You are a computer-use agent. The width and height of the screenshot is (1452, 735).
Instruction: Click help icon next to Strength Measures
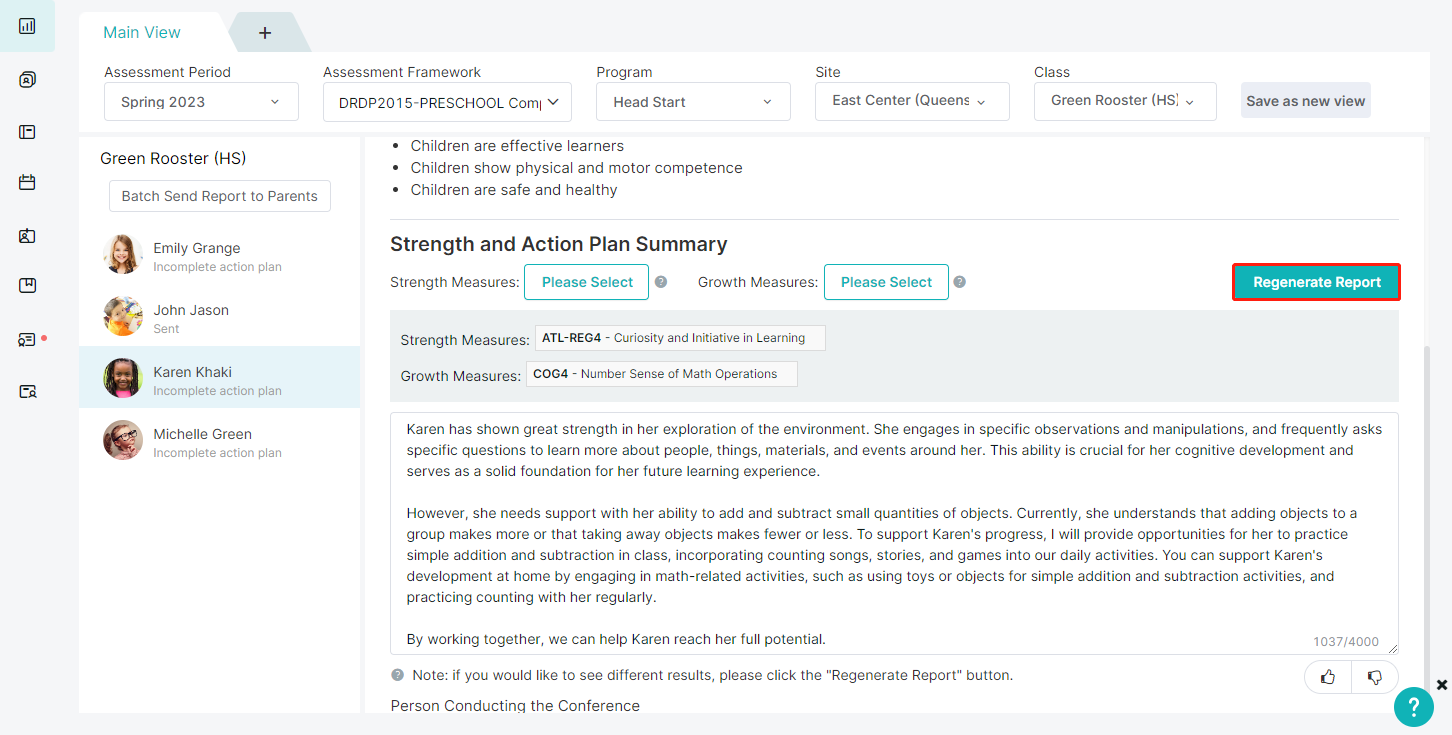pyautogui.click(x=661, y=282)
